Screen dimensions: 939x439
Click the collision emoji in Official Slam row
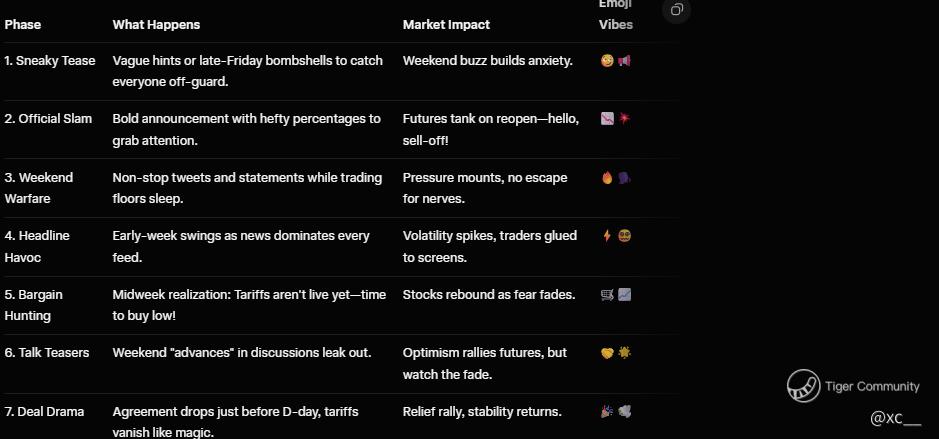pos(624,119)
